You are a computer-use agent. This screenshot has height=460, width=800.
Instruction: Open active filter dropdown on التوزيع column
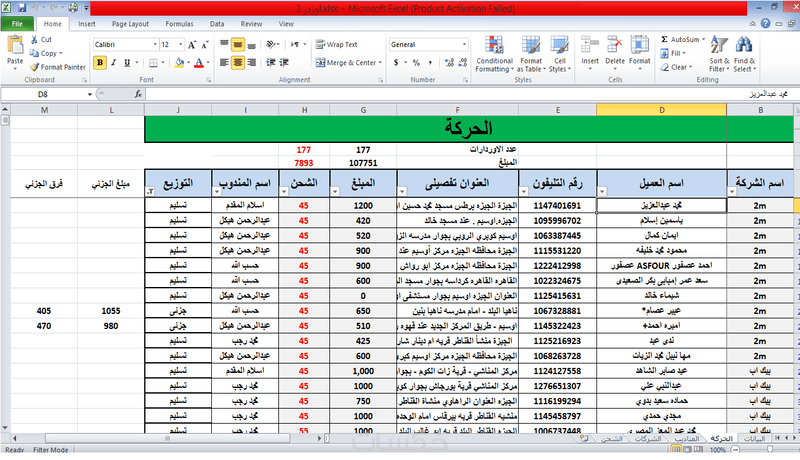click(x=150, y=192)
